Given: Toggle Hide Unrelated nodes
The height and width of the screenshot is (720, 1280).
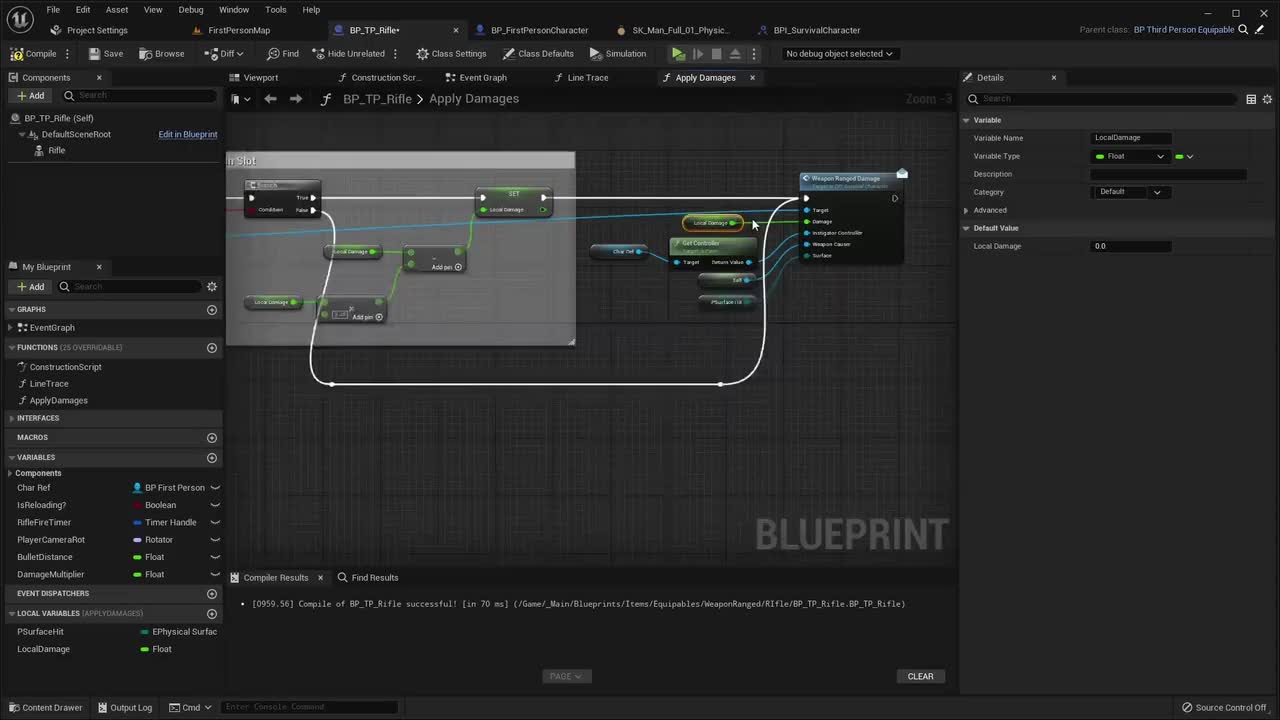Looking at the screenshot, I should pyautogui.click(x=348, y=54).
